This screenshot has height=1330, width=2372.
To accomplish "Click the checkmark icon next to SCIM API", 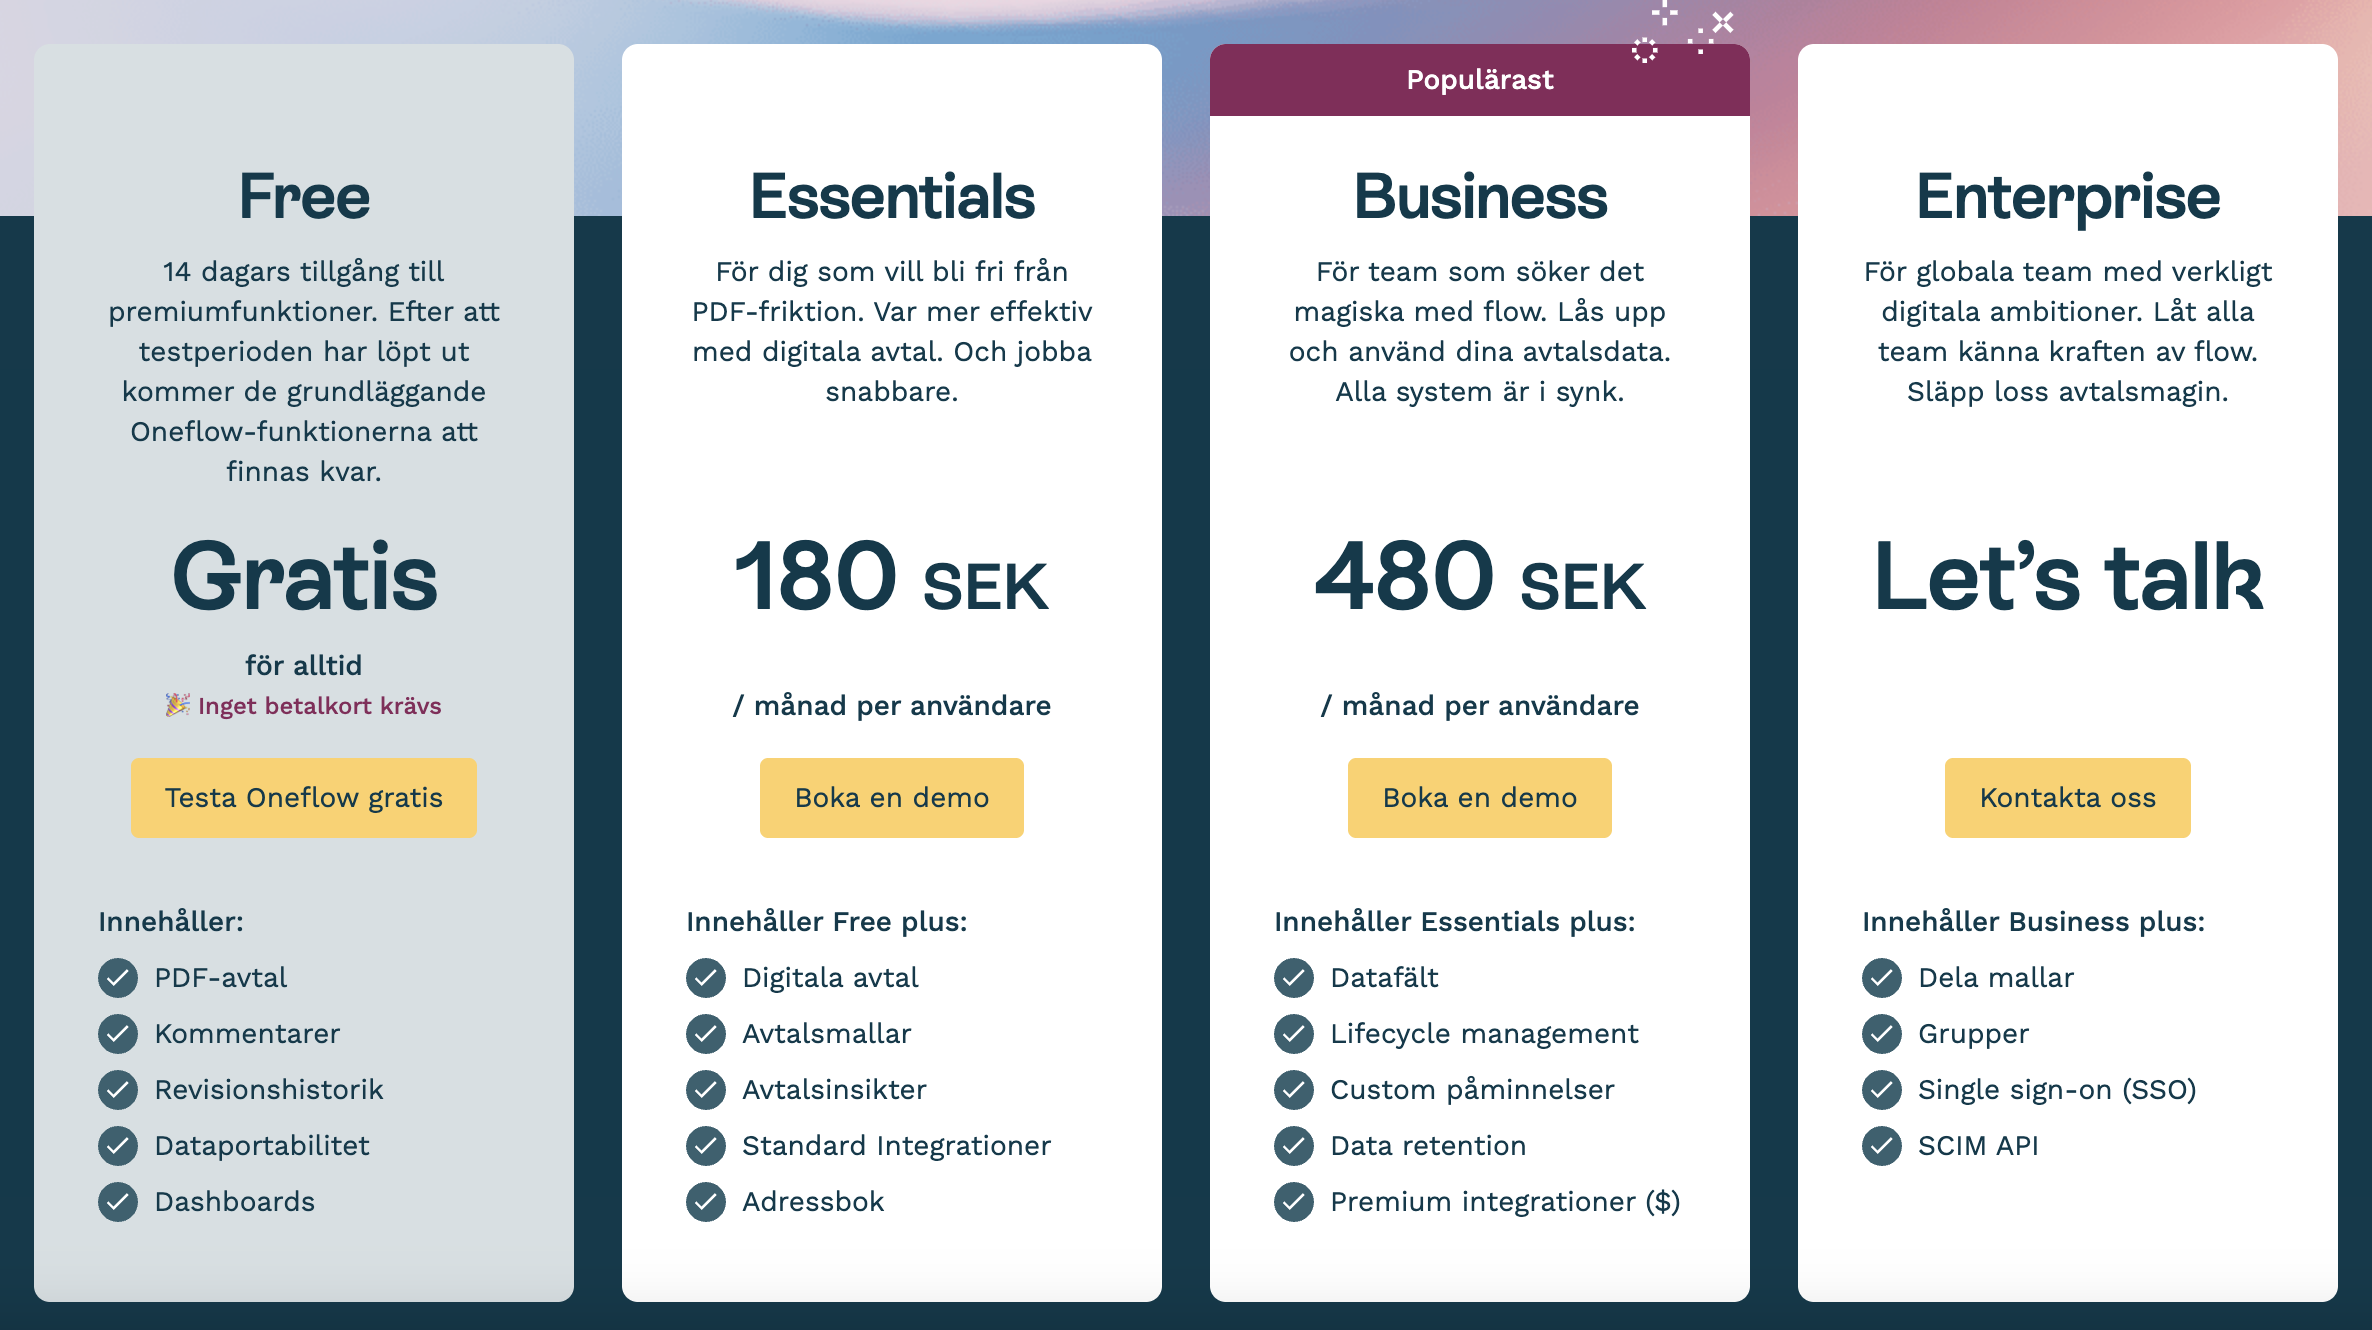I will [1882, 1146].
